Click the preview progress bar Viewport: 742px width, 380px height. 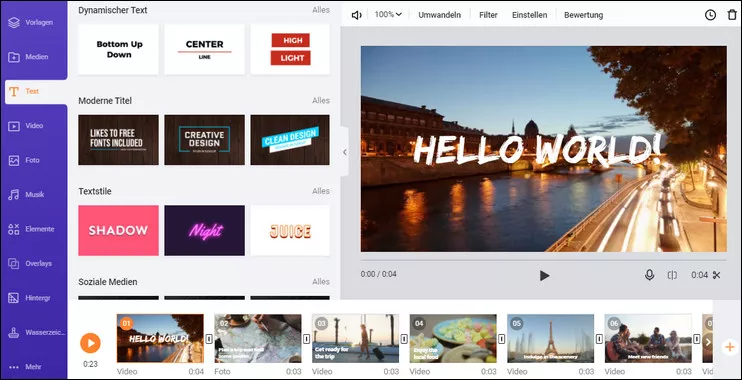tap(543, 260)
